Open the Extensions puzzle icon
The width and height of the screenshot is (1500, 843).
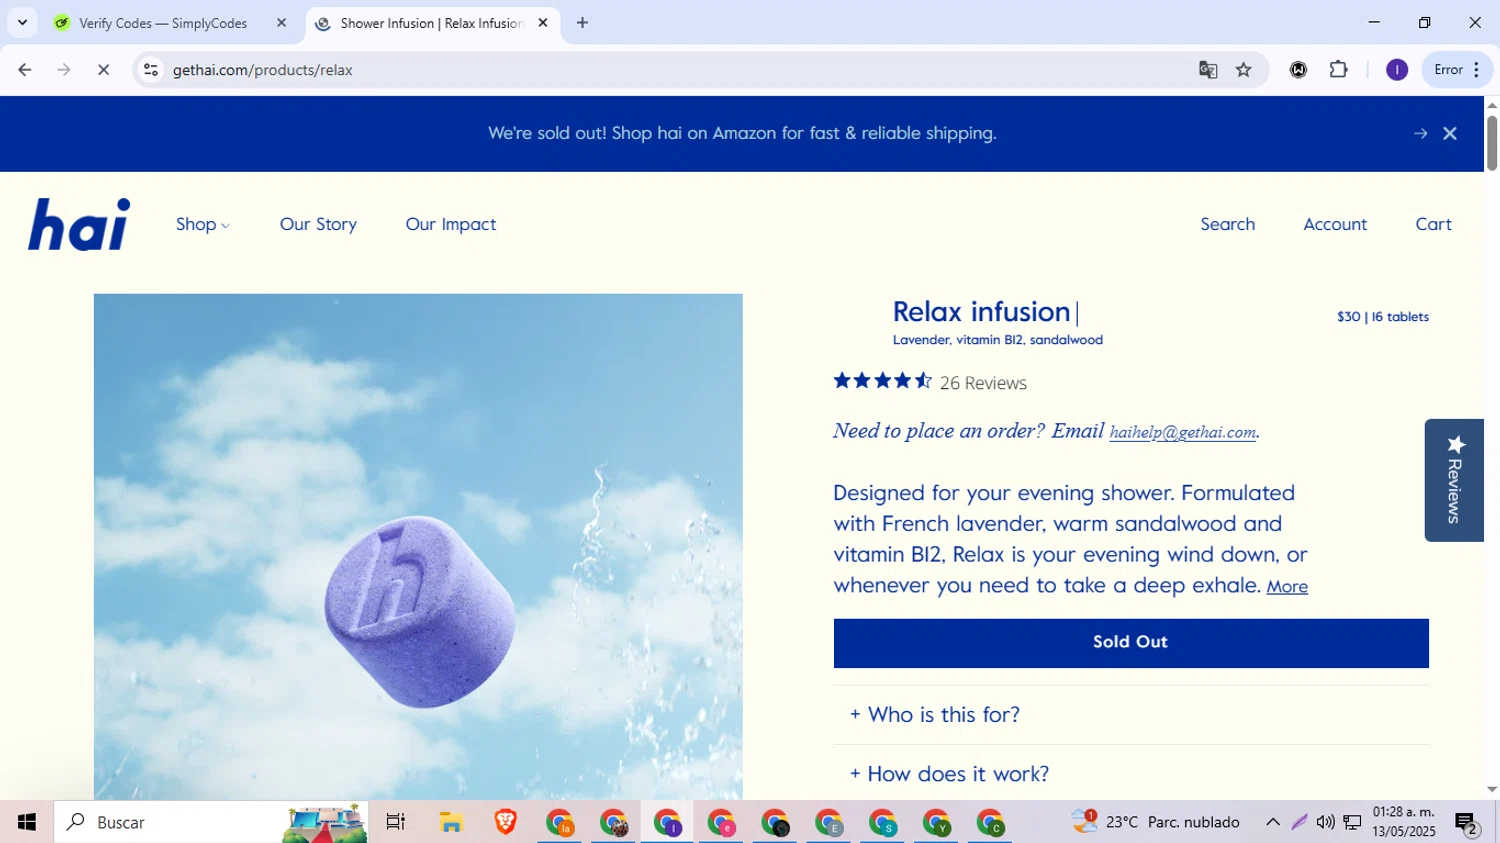pyautogui.click(x=1339, y=70)
